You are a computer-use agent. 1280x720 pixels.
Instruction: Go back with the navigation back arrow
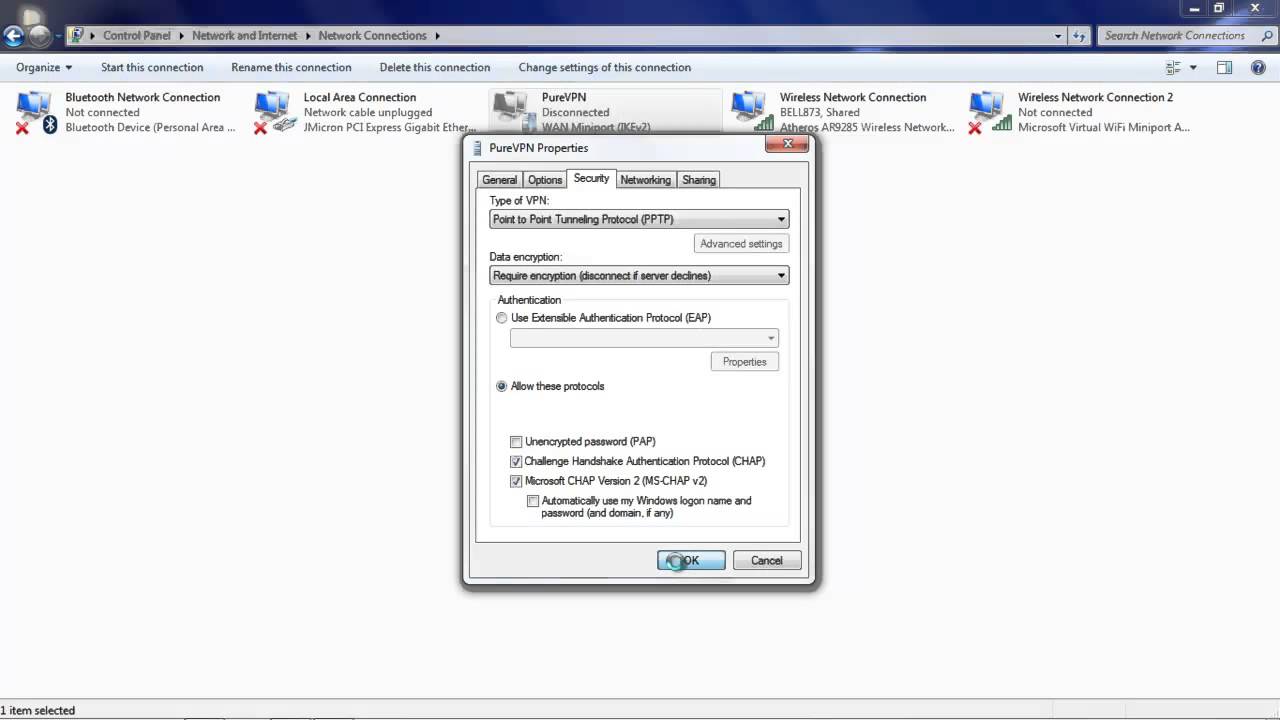(13, 37)
